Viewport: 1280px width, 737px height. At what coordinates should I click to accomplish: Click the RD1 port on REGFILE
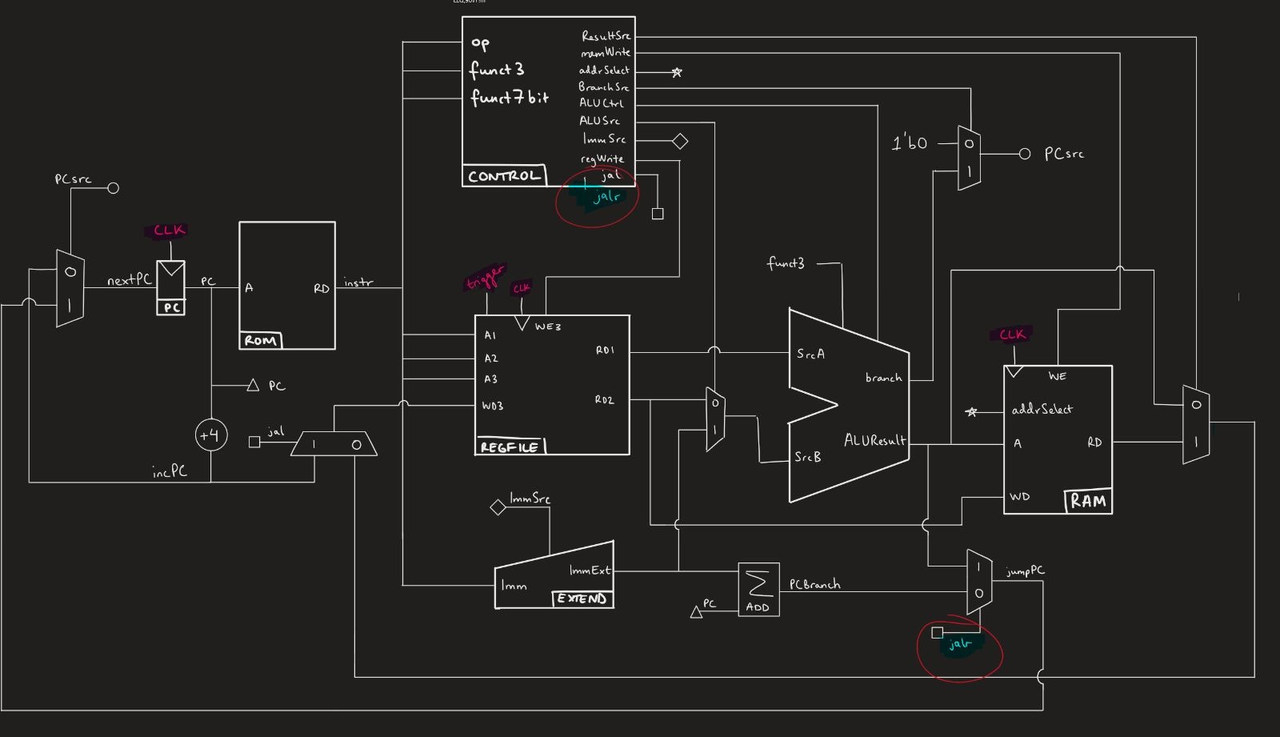[605, 350]
